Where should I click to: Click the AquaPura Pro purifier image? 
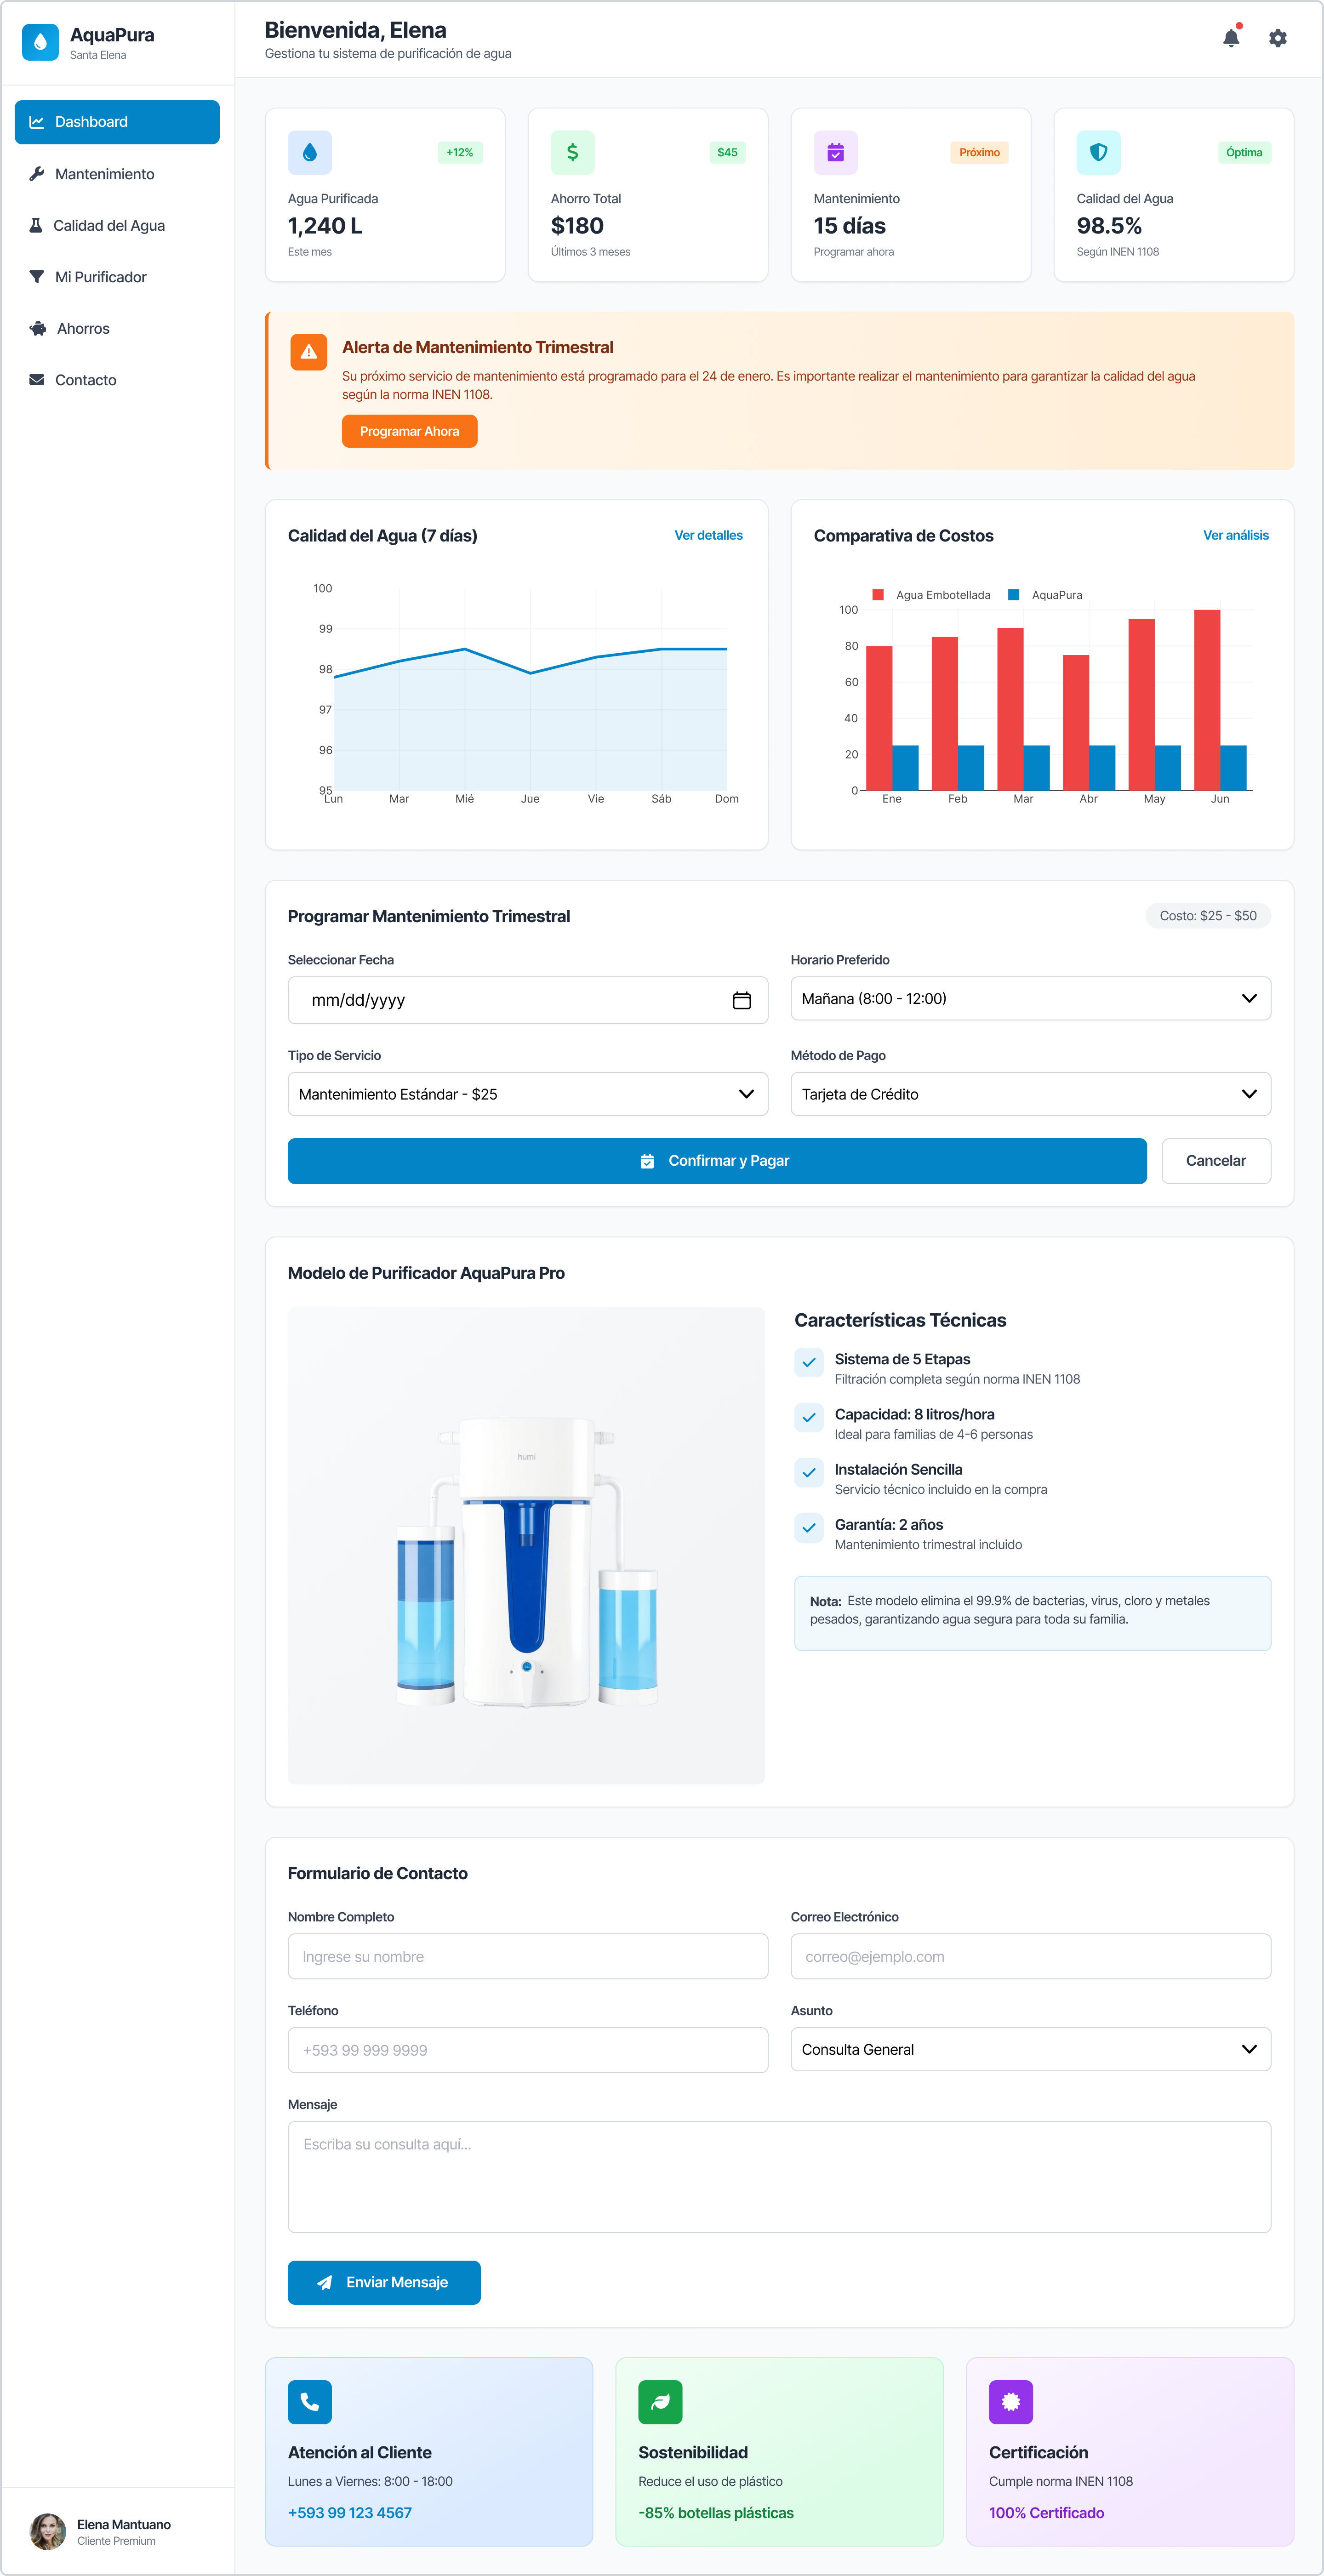click(x=526, y=1545)
